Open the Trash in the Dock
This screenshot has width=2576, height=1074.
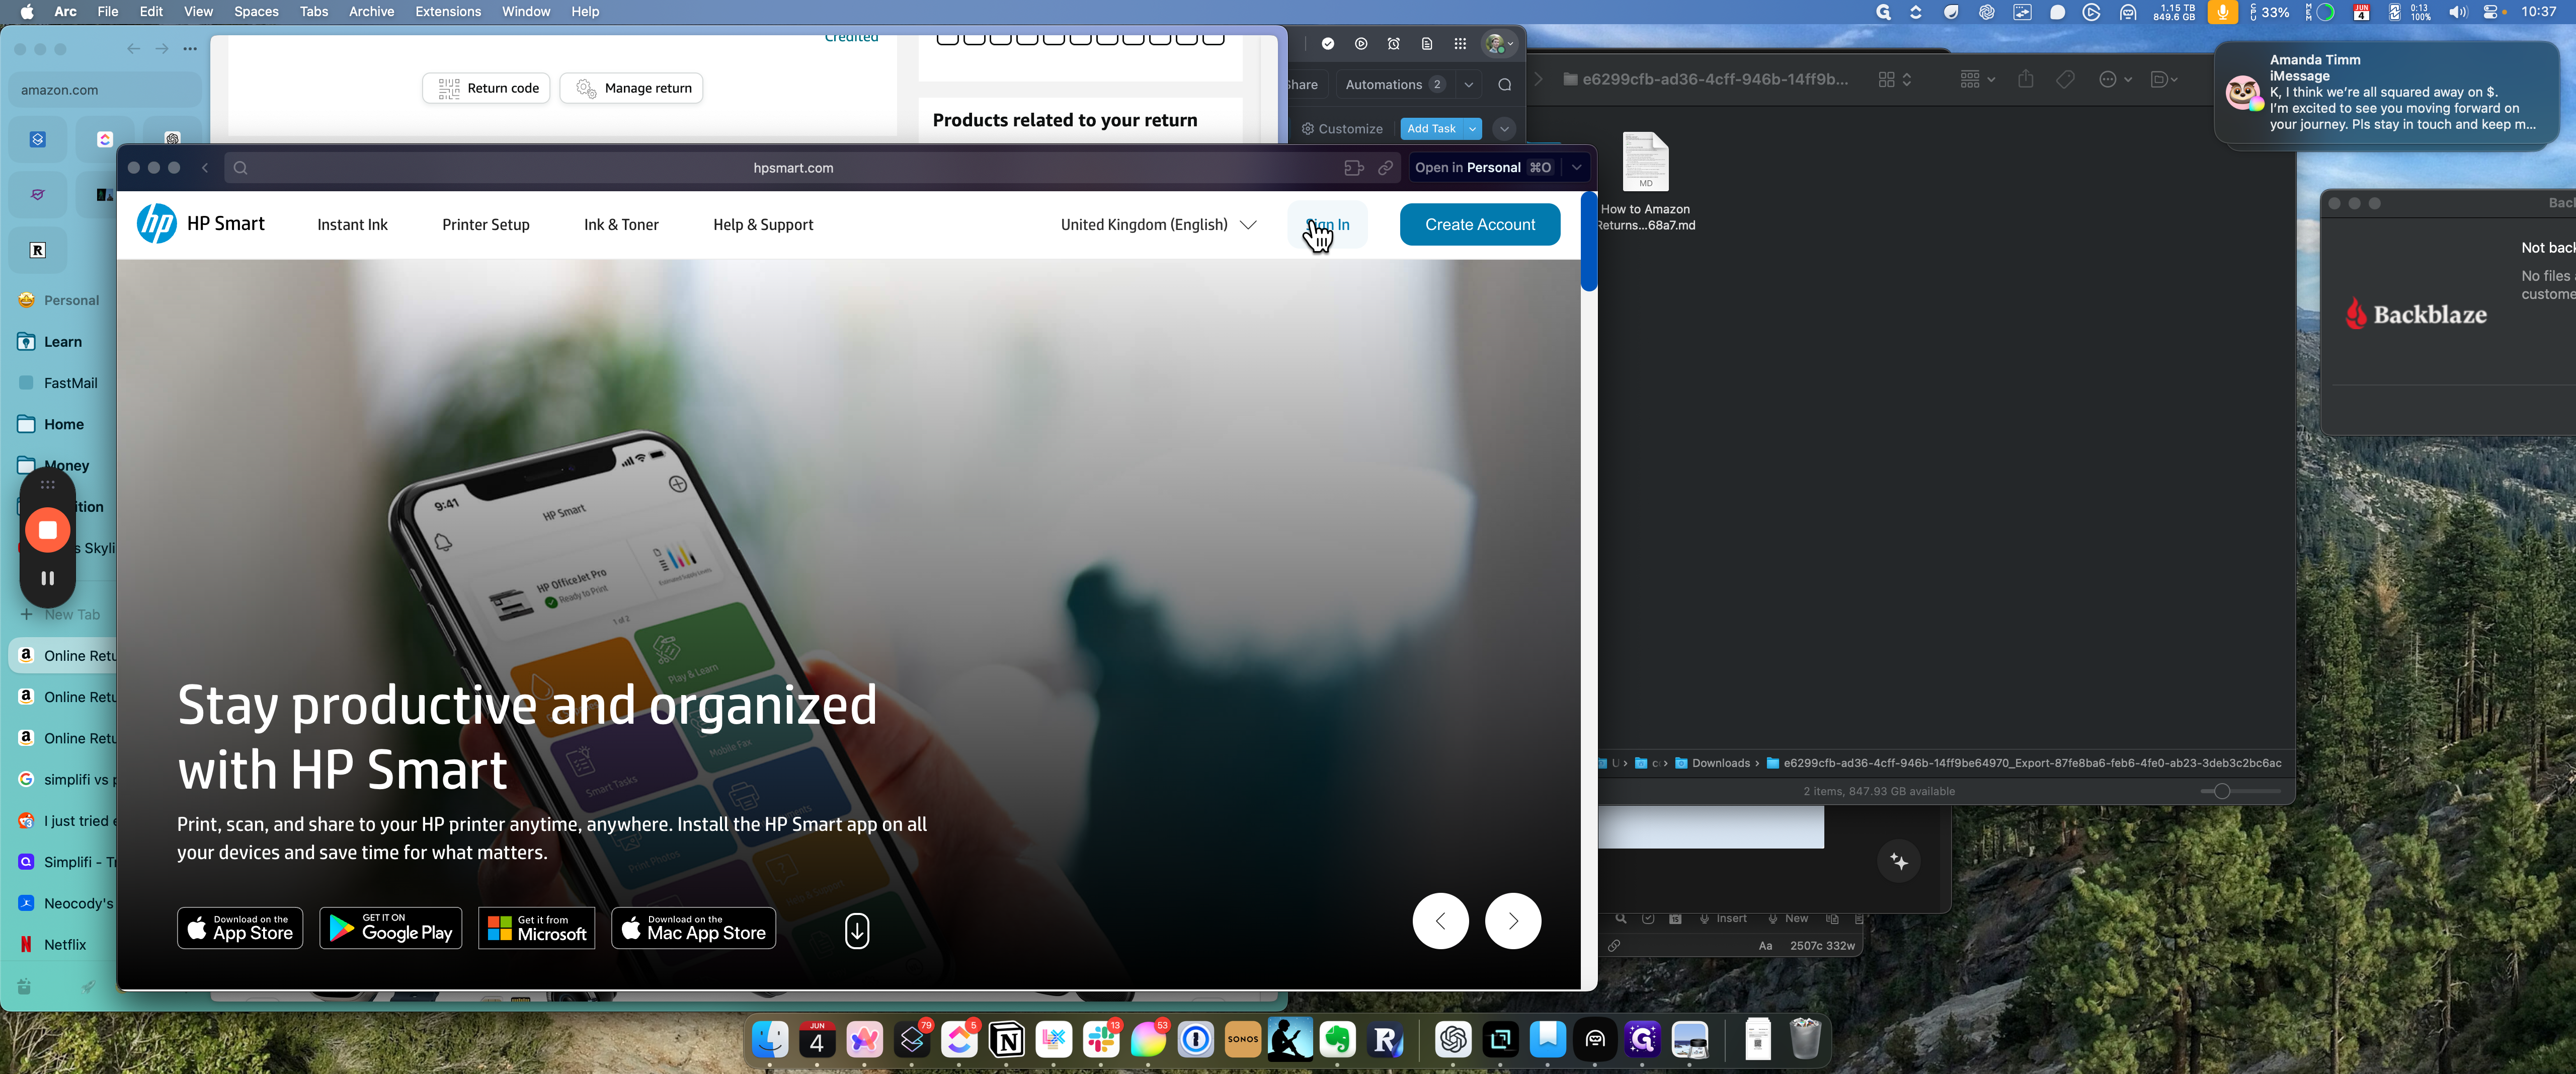coord(1805,1040)
